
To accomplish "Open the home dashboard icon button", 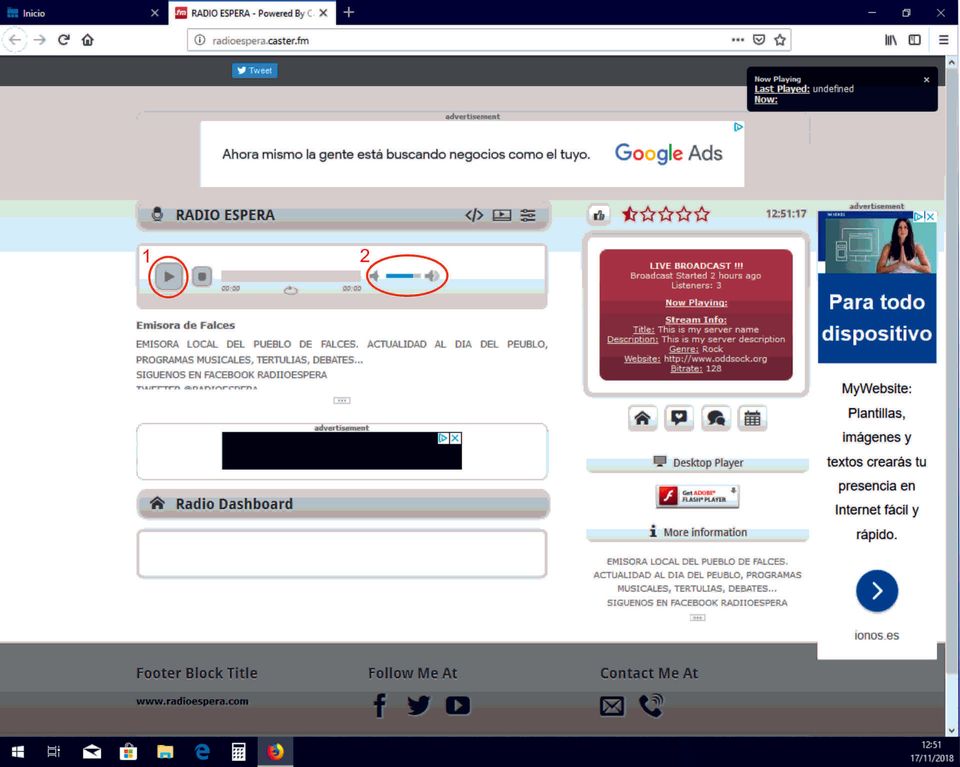I will [642, 419].
